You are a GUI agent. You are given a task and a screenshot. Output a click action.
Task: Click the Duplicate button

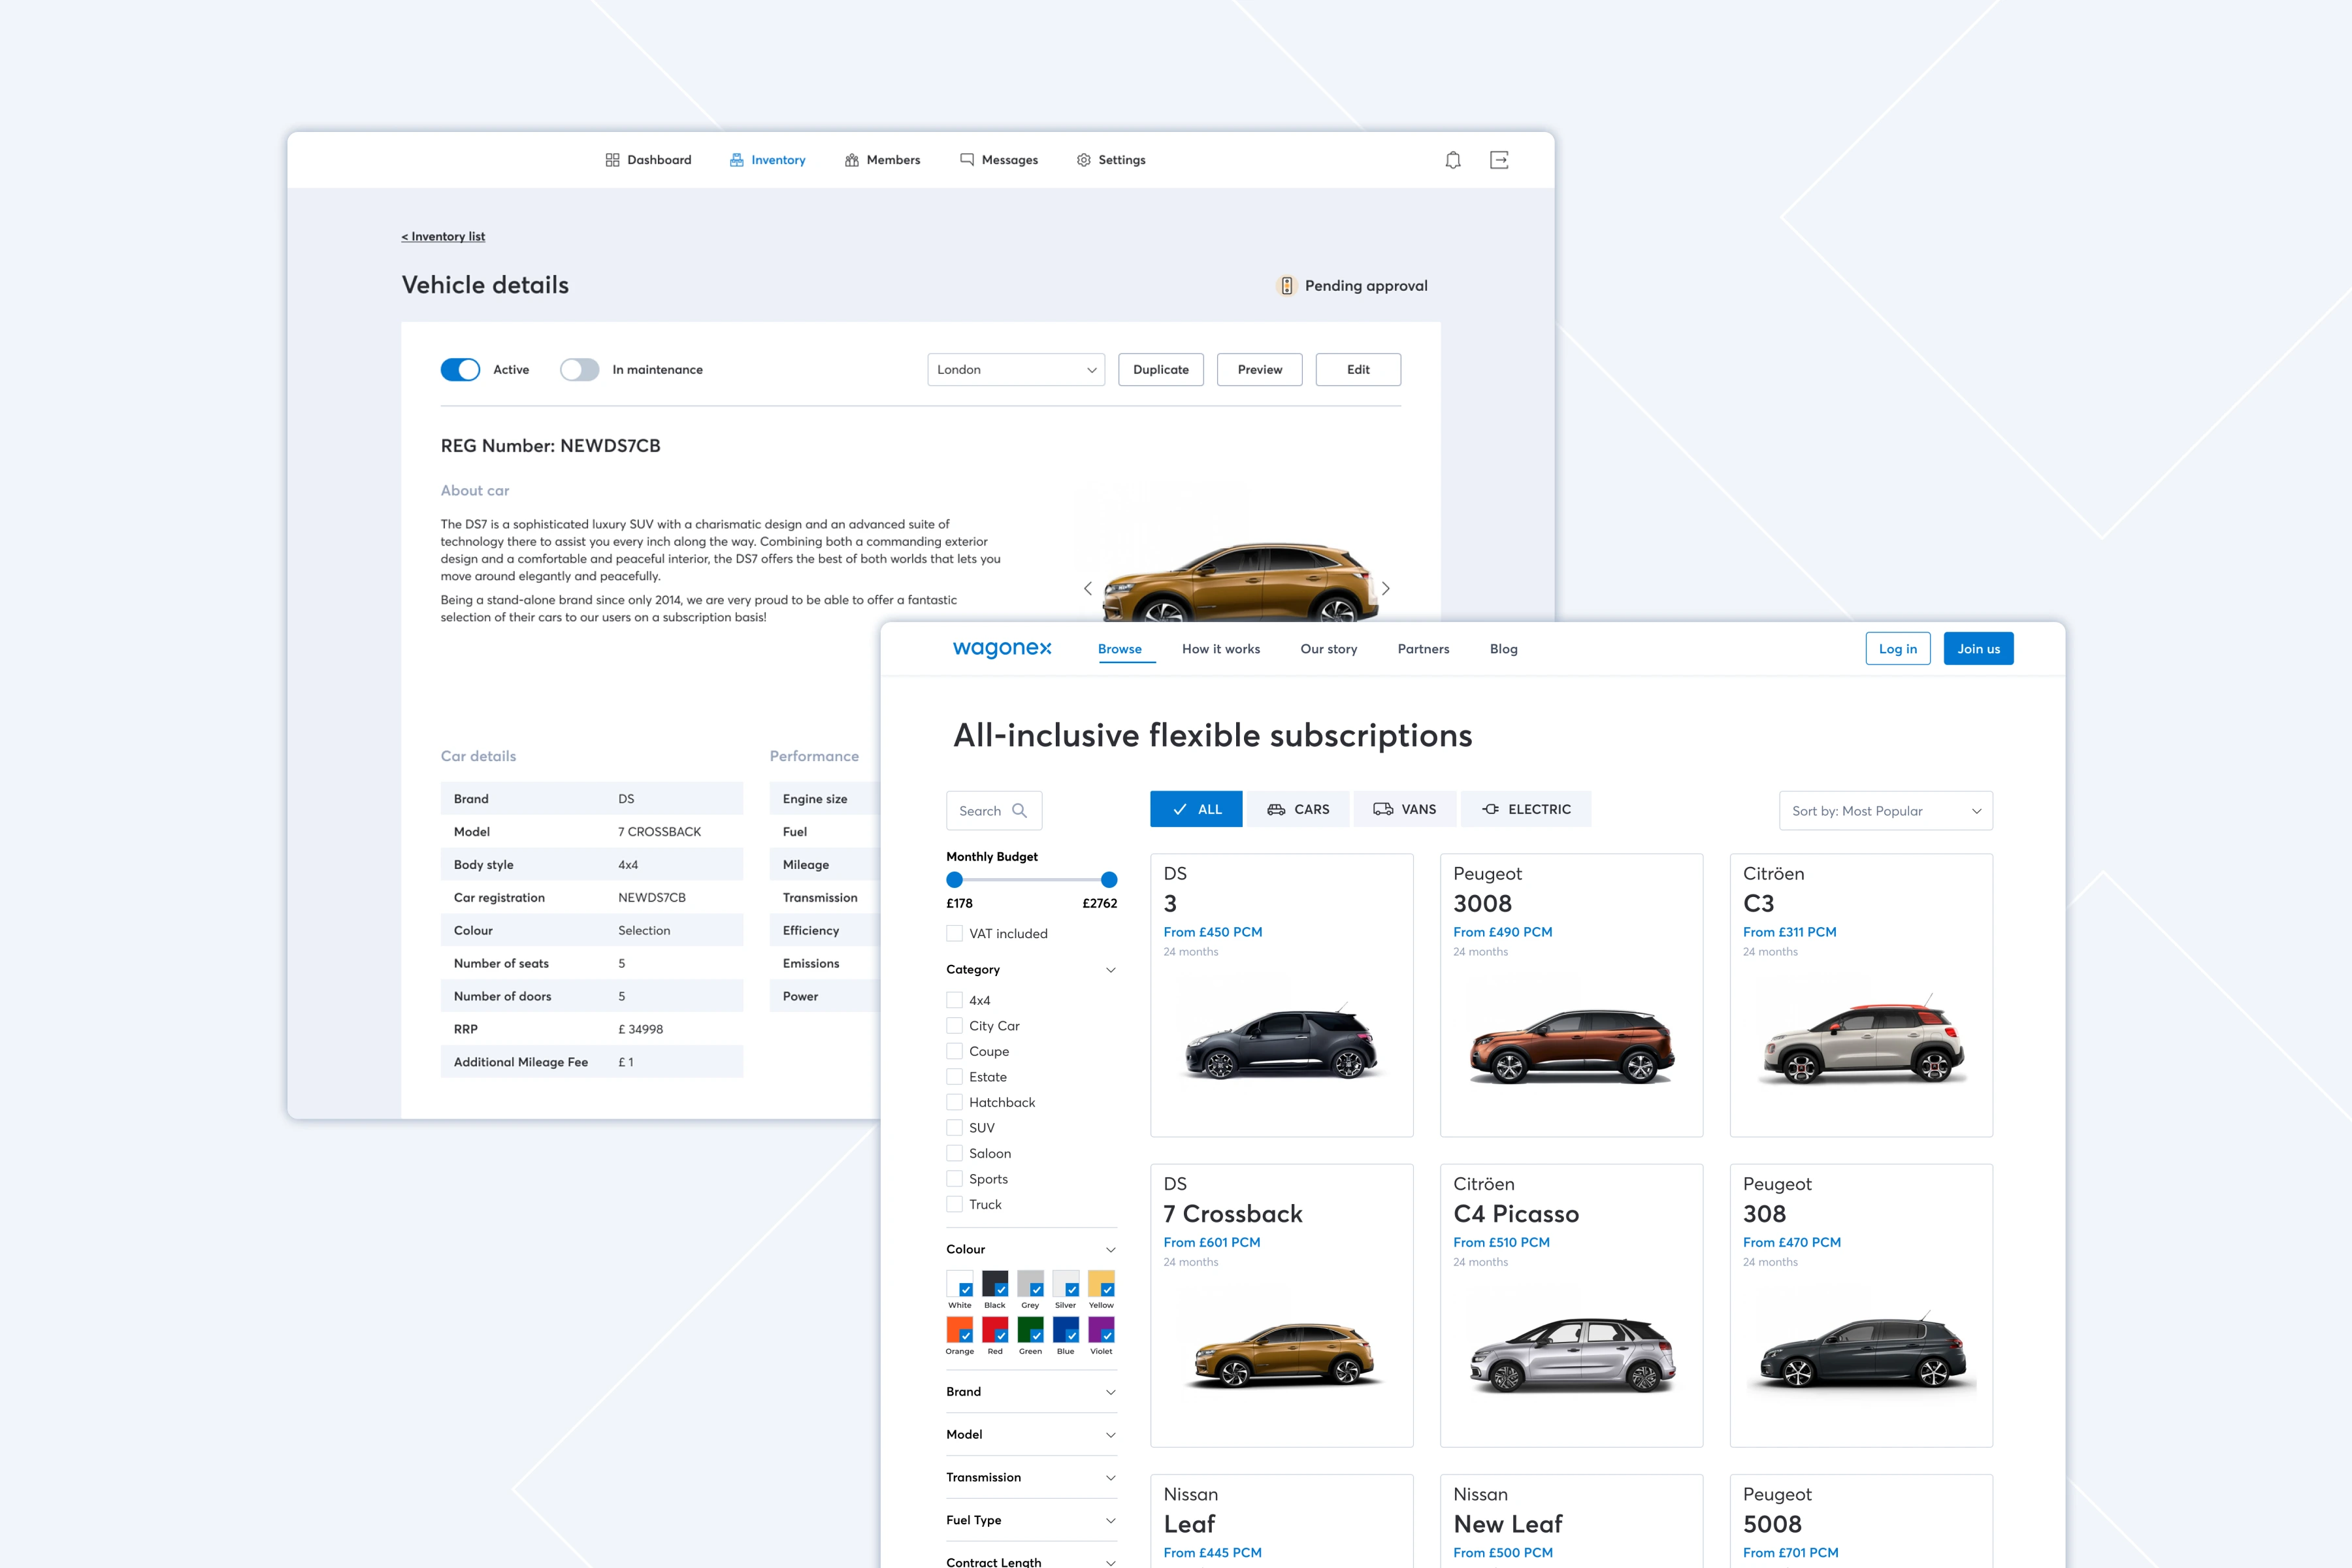(x=1160, y=370)
